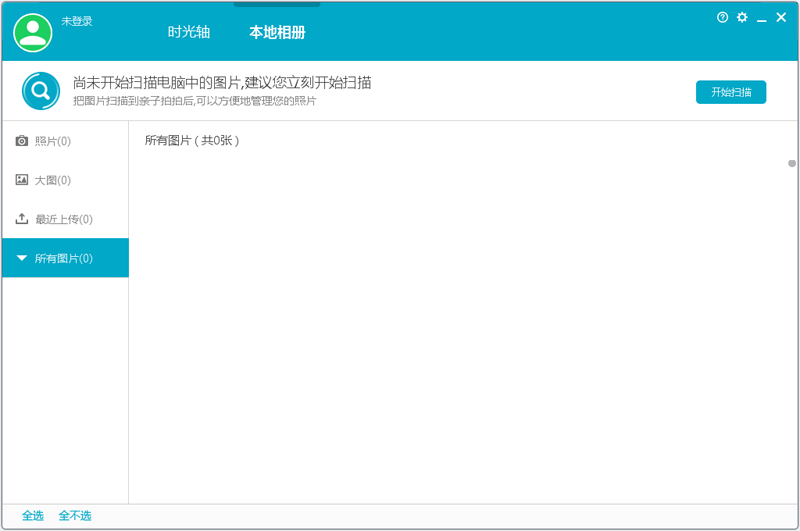Image resolution: width=800 pixels, height=531 pixels.
Task: Open the 大图(0) category label
Action: click(x=53, y=180)
